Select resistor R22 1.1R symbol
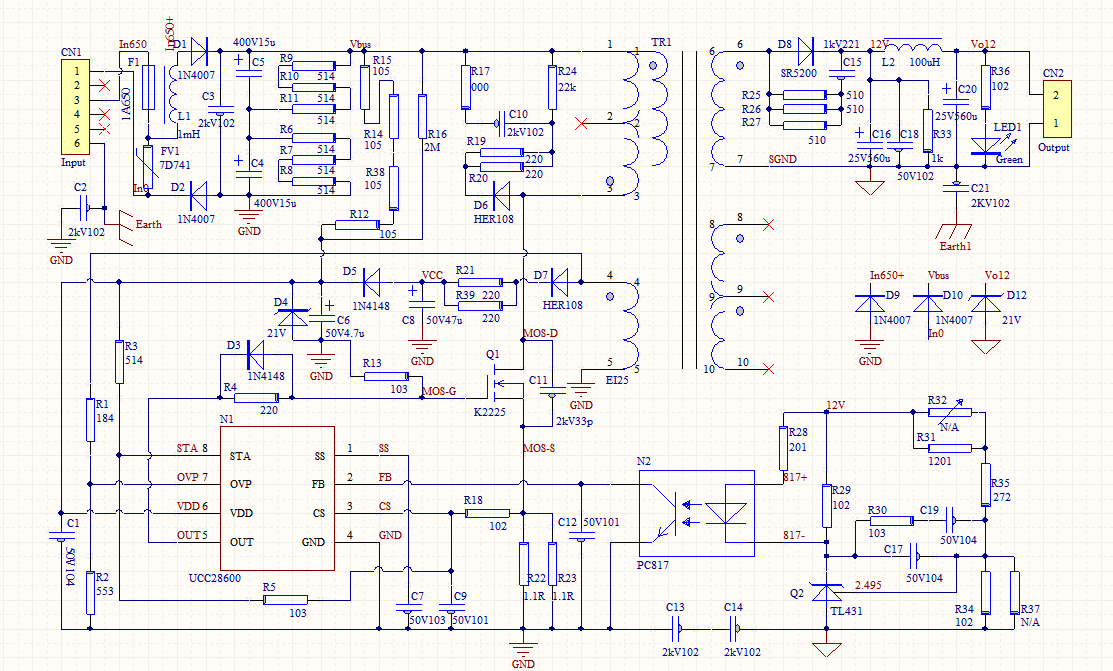Image resolution: width=1113 pixels, height=671 pixels. pyautogui.click(x=523, y=564)
